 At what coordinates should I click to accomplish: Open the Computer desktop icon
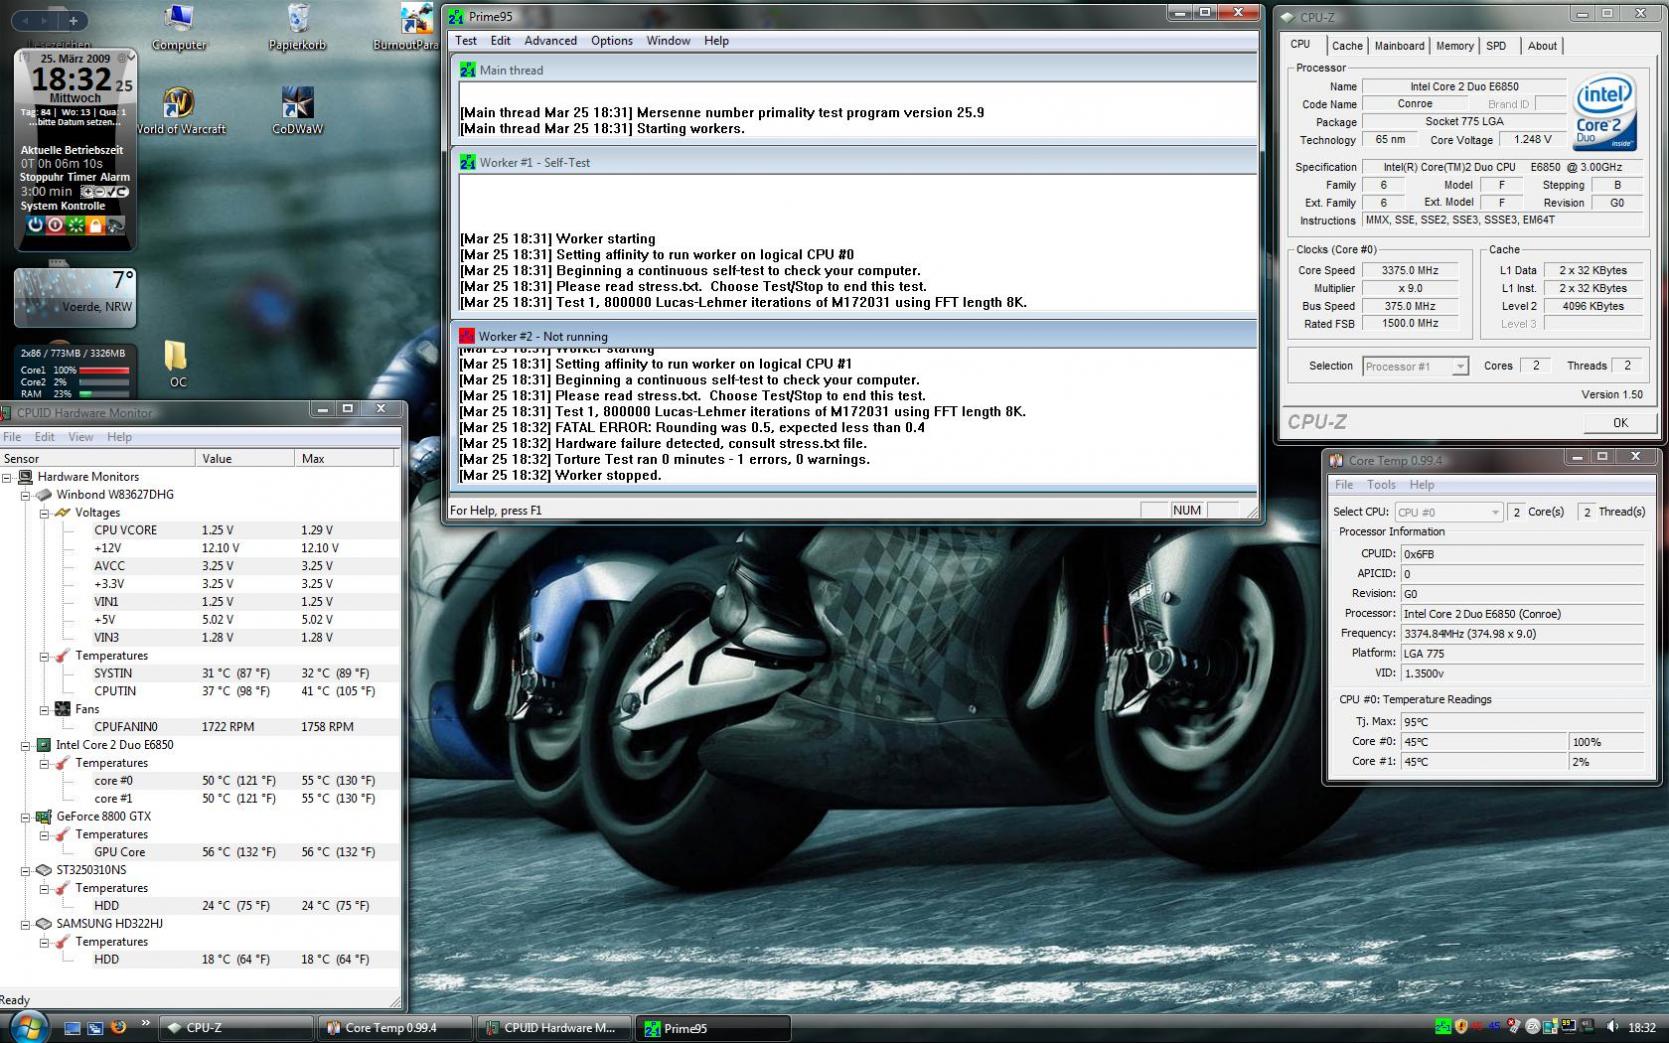tap(179, 27)
